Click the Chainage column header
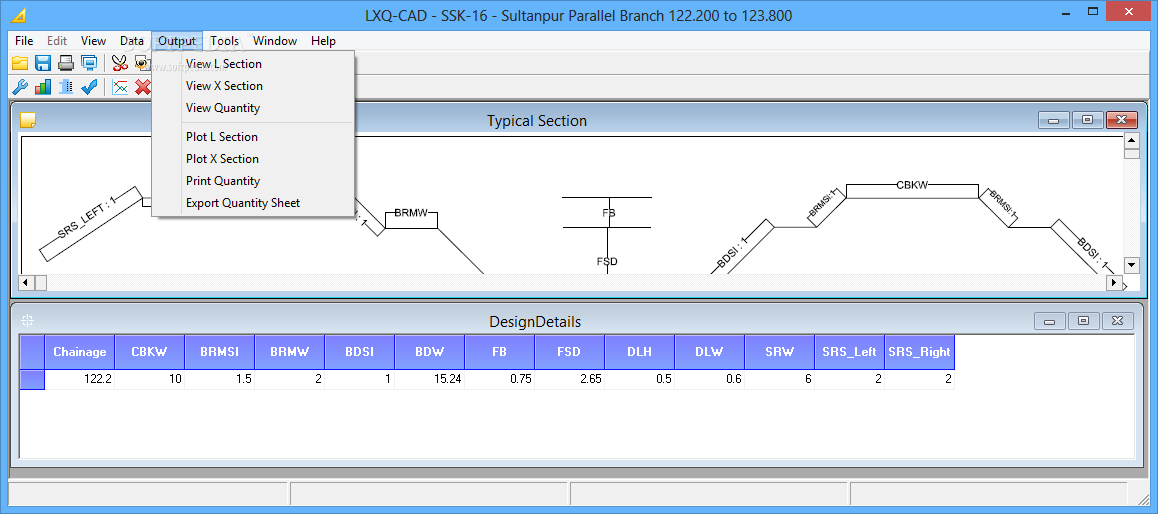This screenshot has height=514, width=1158. pyautogui.click(x=80, y=352)
